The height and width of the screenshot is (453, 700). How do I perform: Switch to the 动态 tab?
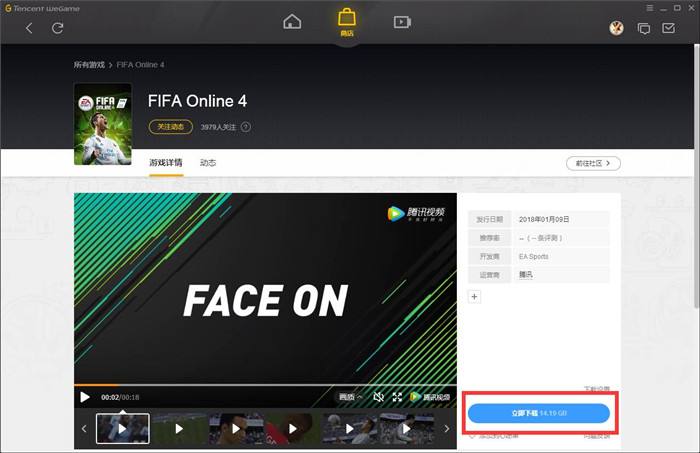click(208, 163)
